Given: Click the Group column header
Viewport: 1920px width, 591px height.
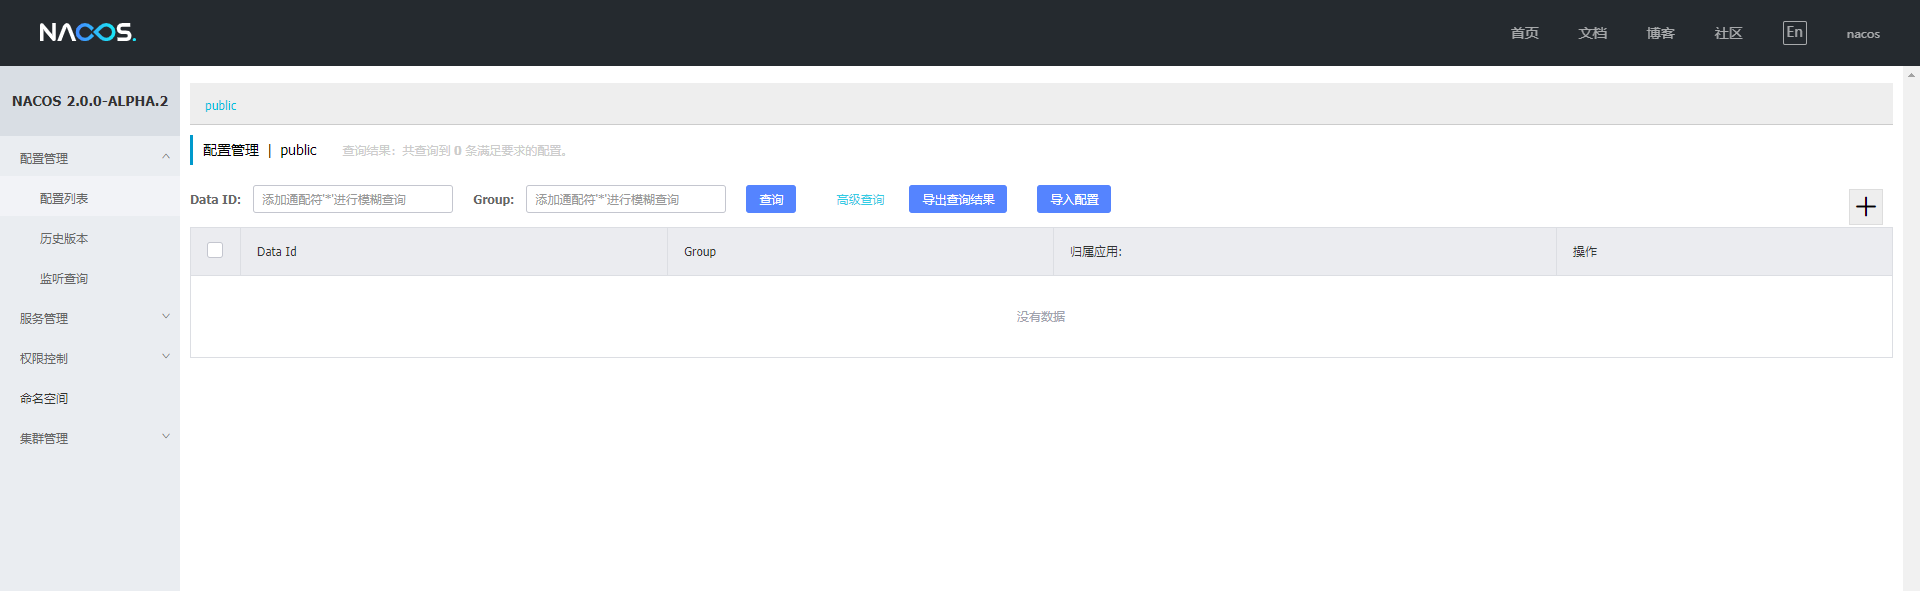Looking at the screenshot, I should point(860,251).
